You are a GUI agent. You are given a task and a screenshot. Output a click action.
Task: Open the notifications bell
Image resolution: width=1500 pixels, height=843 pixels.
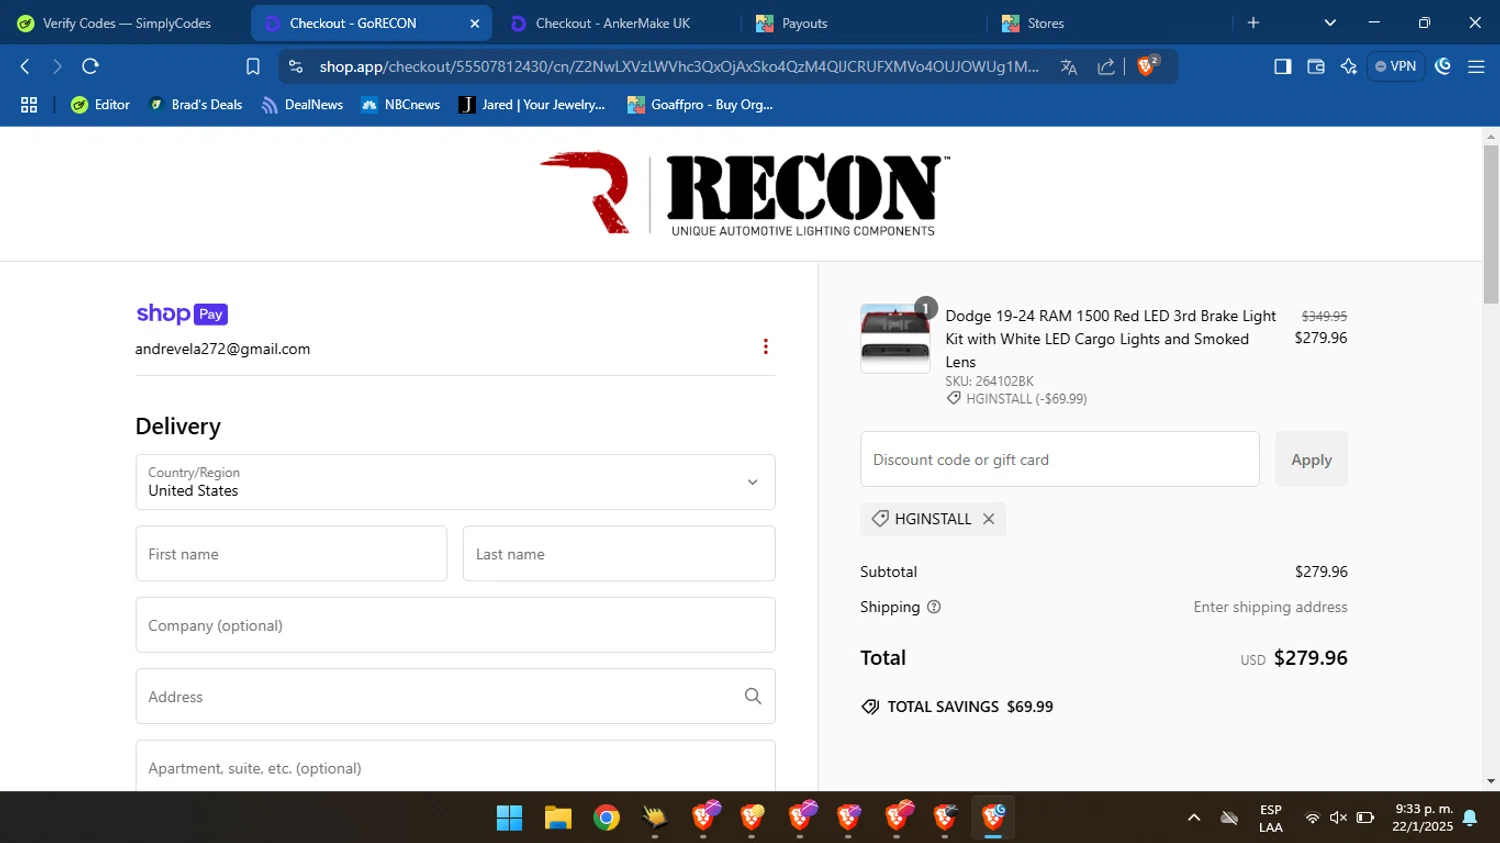tap(1470, 818)
